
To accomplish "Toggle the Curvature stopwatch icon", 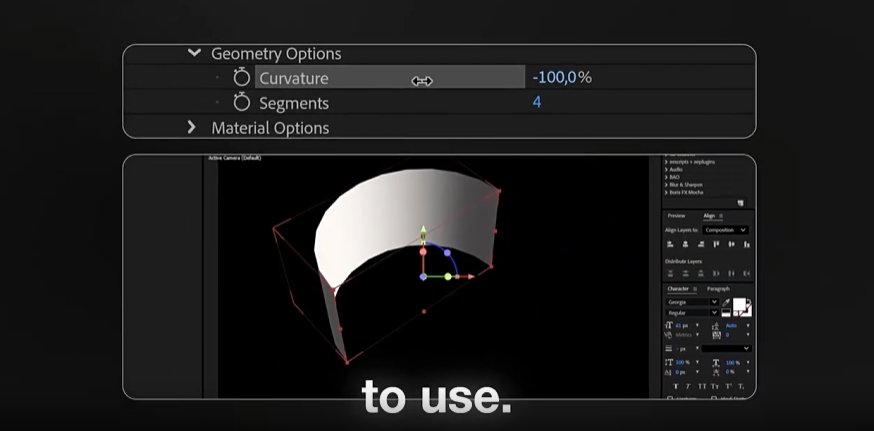I will tap(241, 78).
